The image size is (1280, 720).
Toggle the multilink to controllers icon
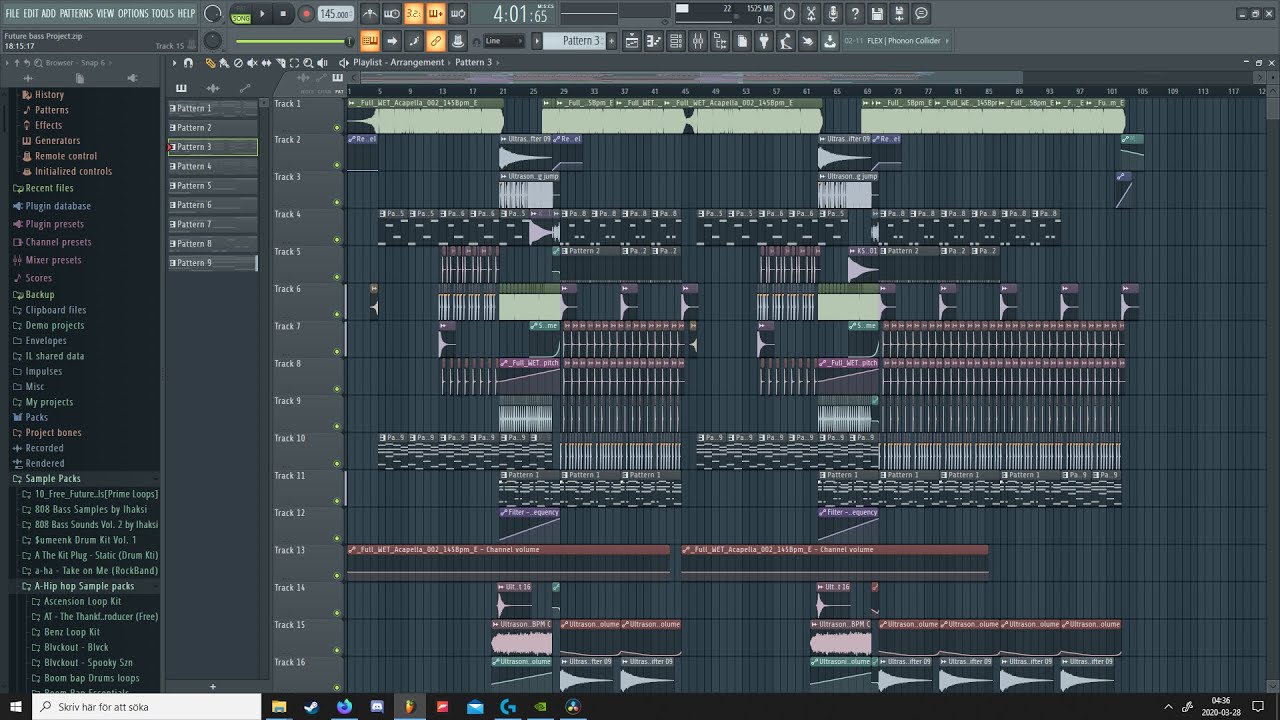tap(435, 41)
